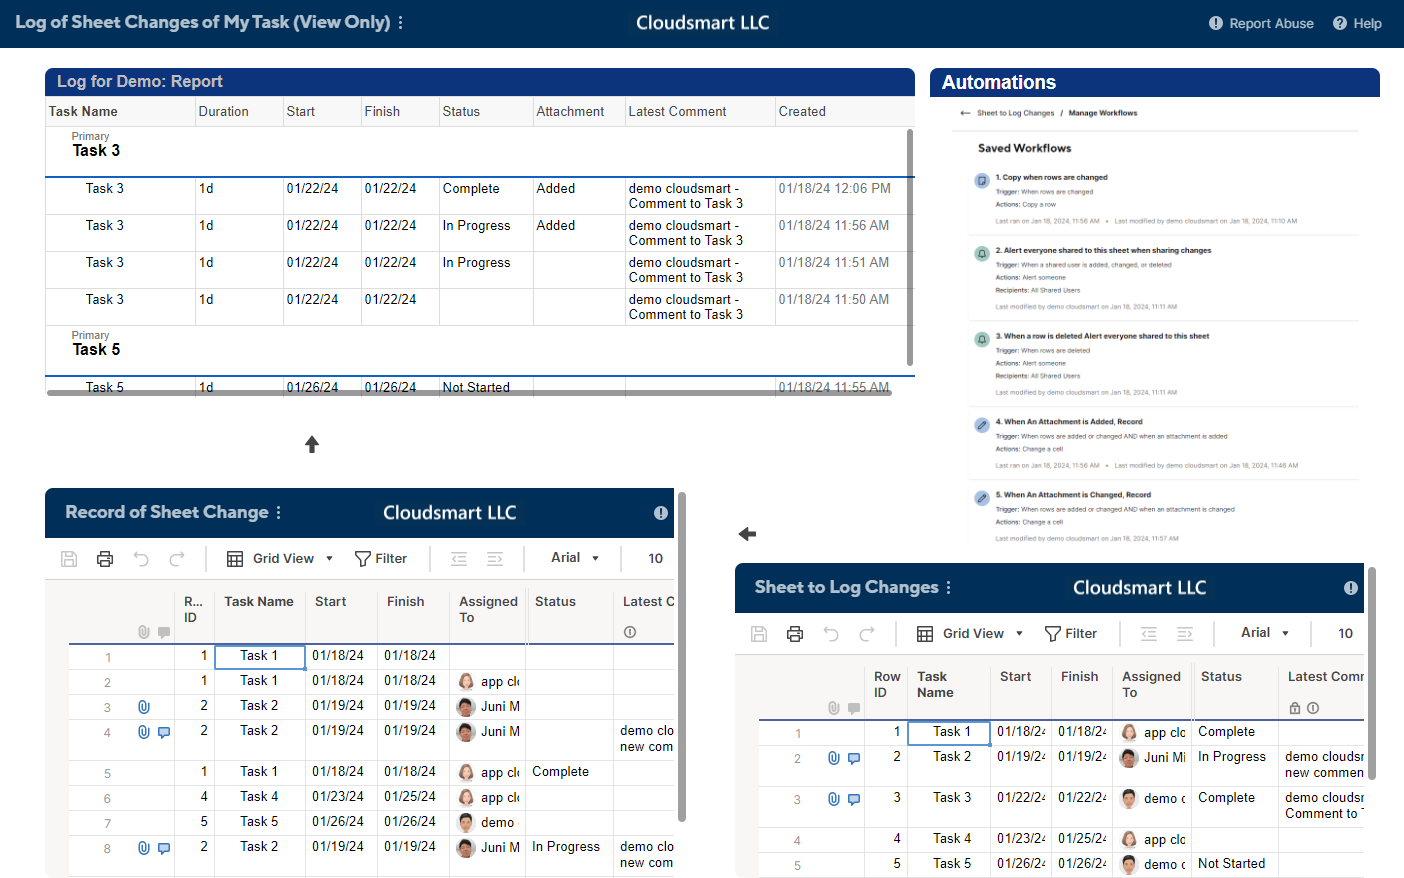Click Redo in Record of Sheet Change toolbar

tap(177, 559)
